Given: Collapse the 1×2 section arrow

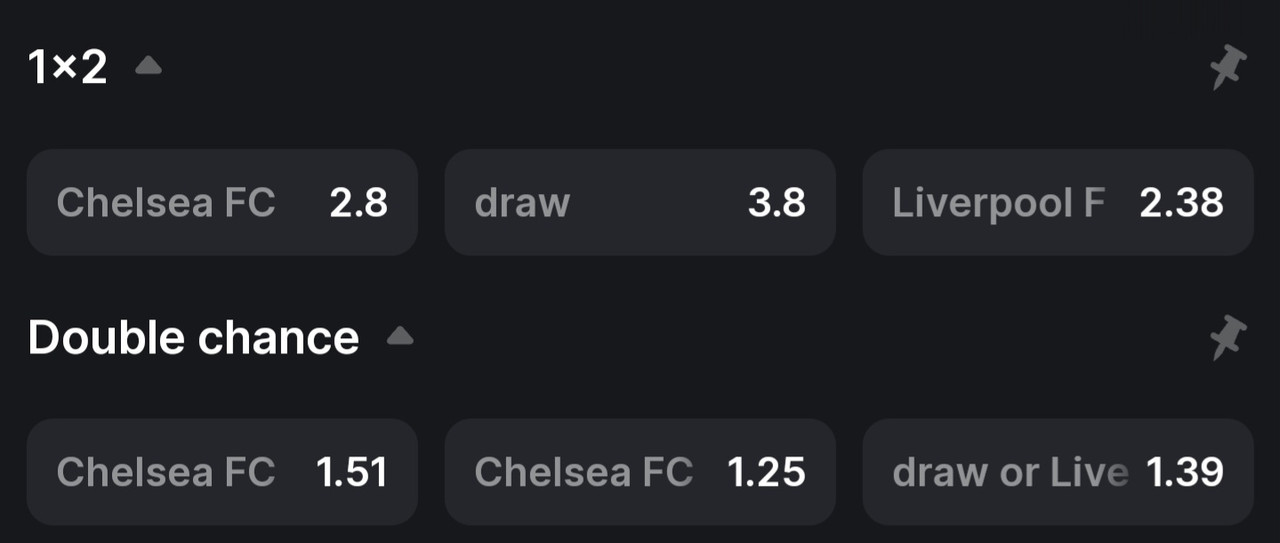Looking at the screenshot, I should coord(148,66).
